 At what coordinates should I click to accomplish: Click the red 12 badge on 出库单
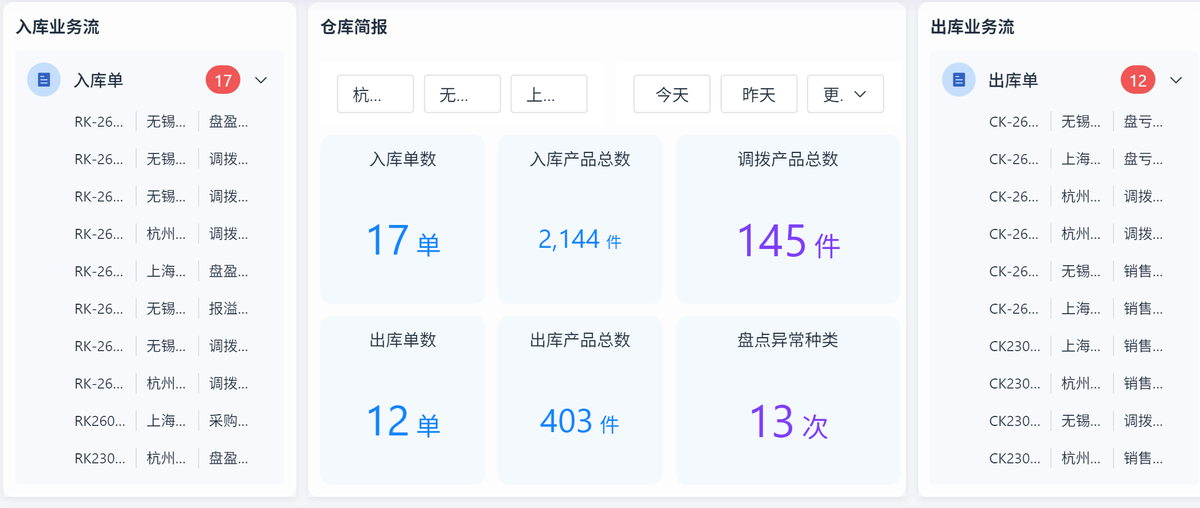coord(1138,80)
